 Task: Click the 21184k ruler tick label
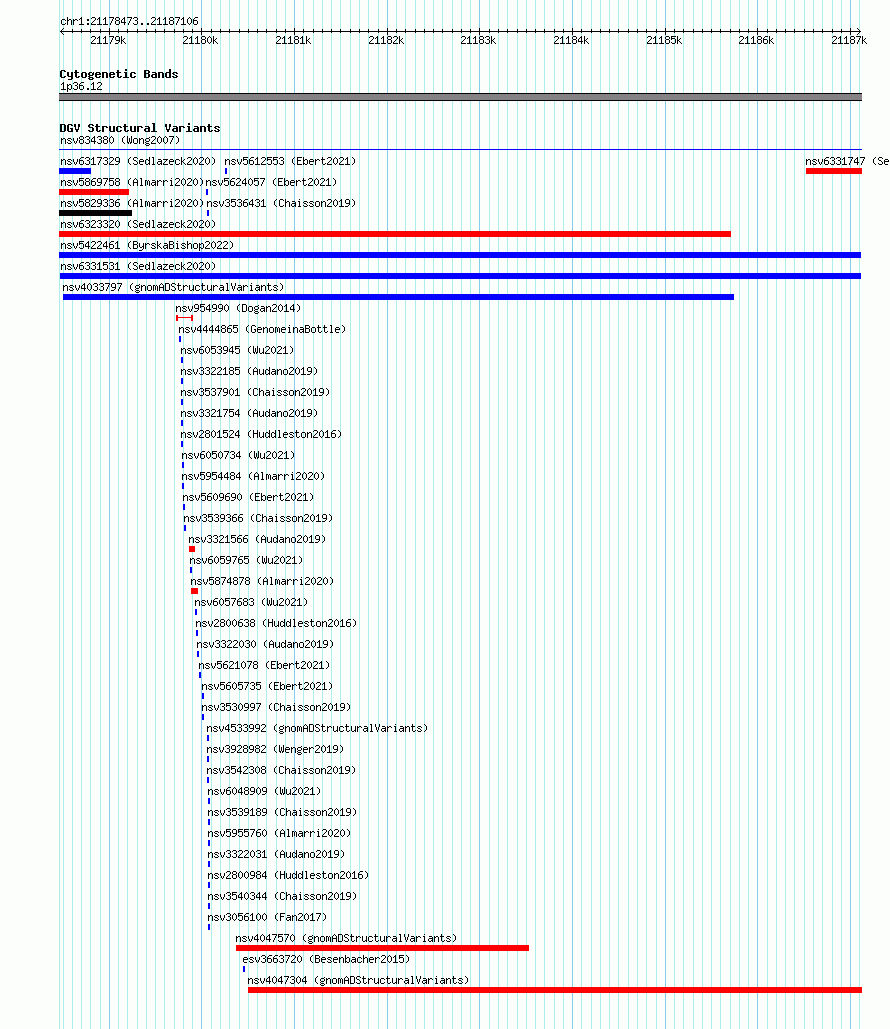(x=571, y=40)
